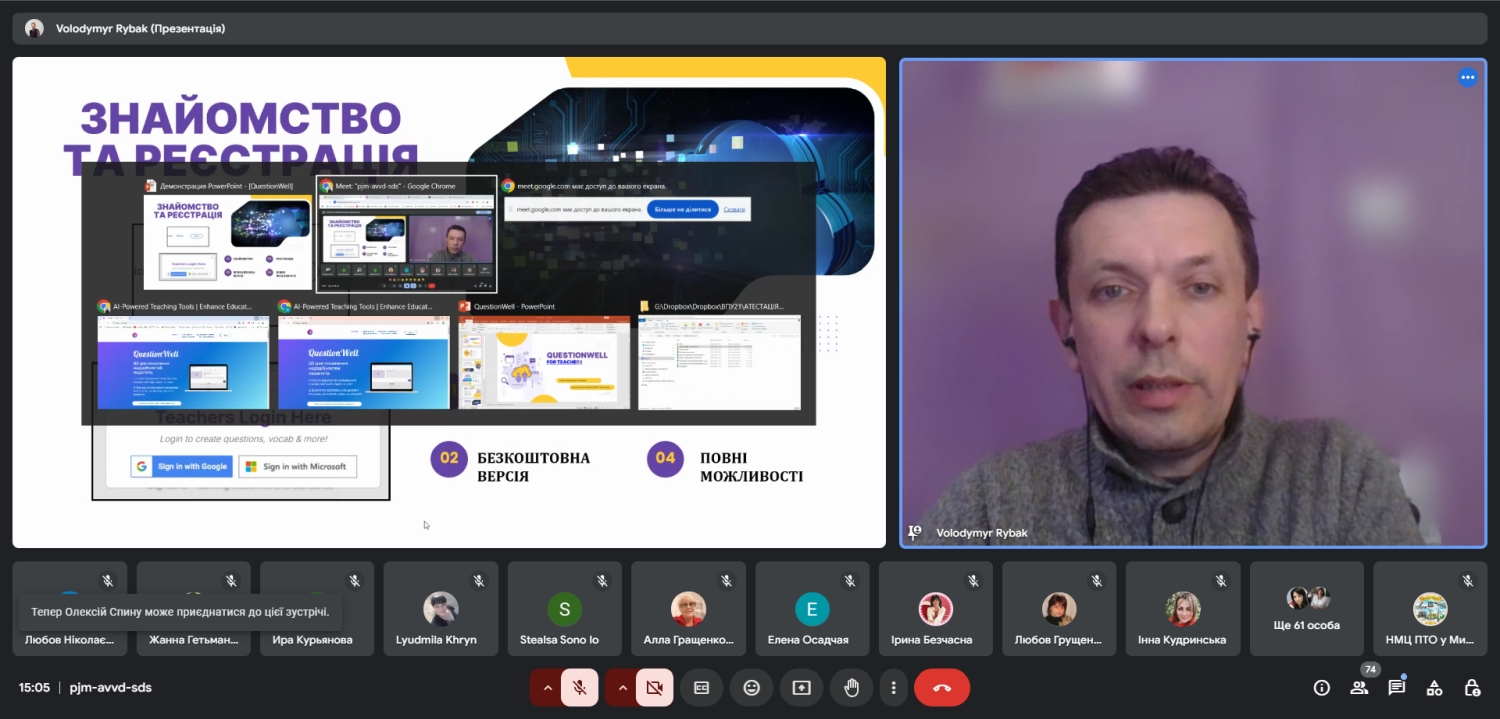Screen dimensions: 1500x719
Task: Open Ірина Безчасна's participant tile
Action: (936, 607)
